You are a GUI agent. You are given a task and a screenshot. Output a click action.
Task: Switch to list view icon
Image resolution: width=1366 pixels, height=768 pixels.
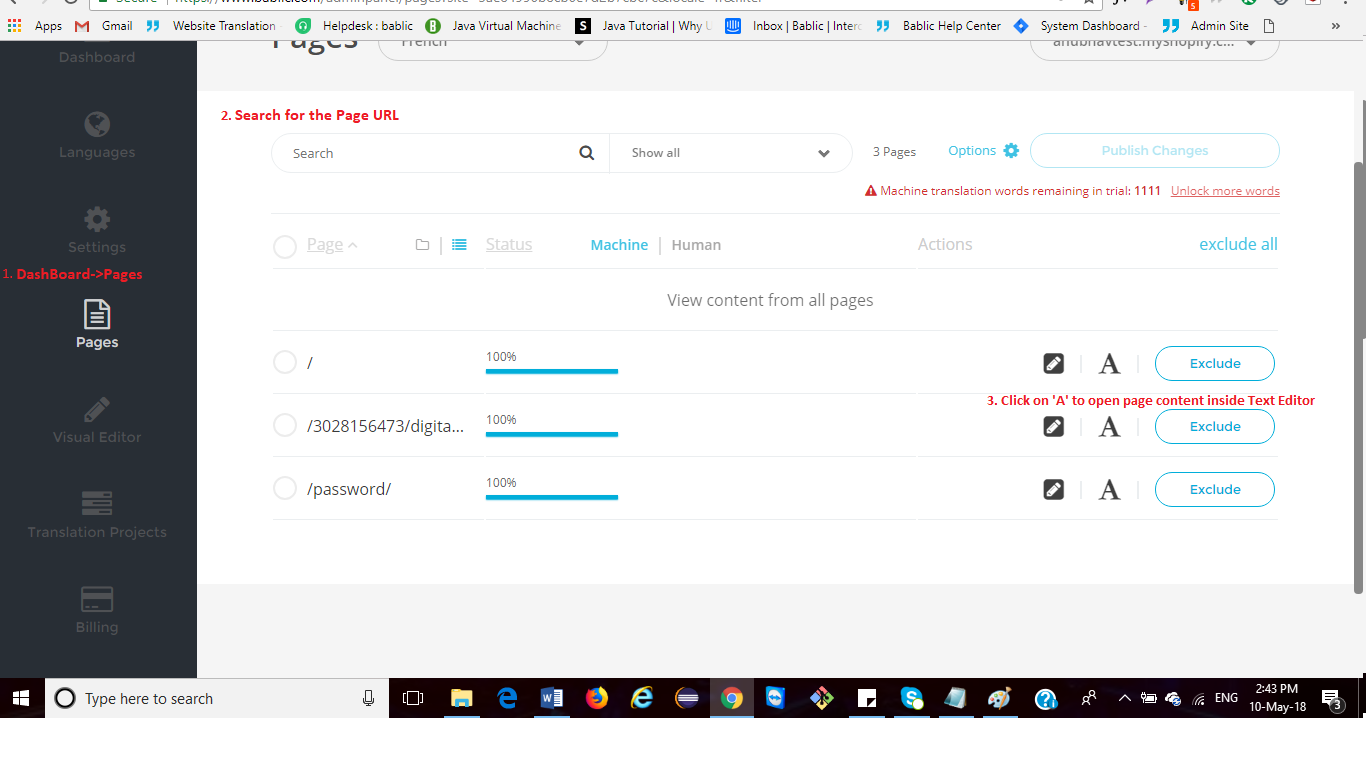(459, 245)
